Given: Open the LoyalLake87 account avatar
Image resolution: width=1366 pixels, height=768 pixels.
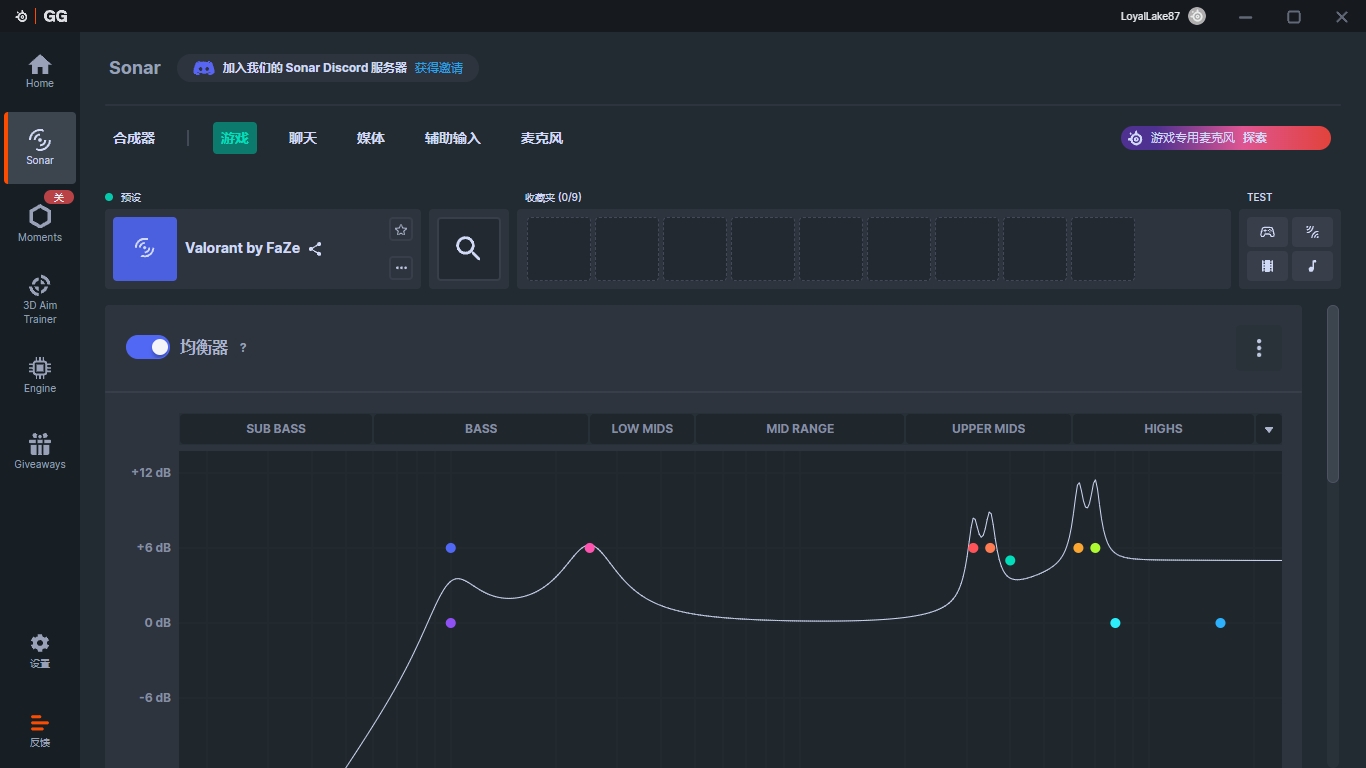Looking at the screenshot, I should (x=1197, y=16).
